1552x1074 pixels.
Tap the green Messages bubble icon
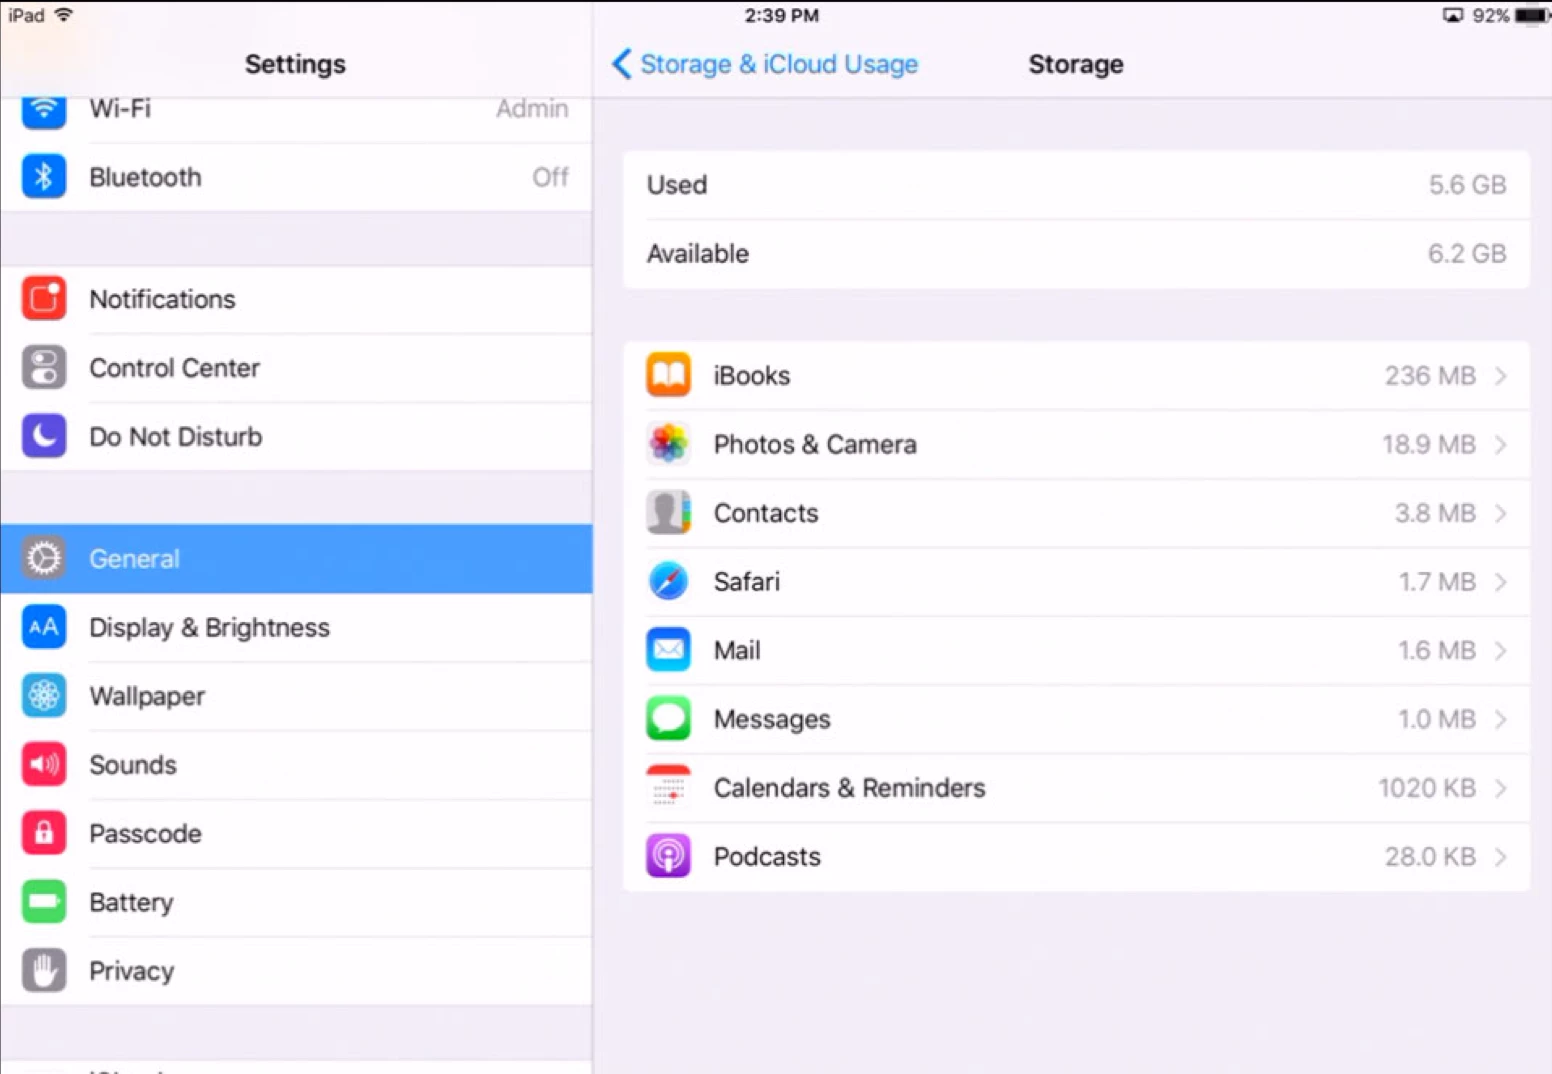pos(668,719)
